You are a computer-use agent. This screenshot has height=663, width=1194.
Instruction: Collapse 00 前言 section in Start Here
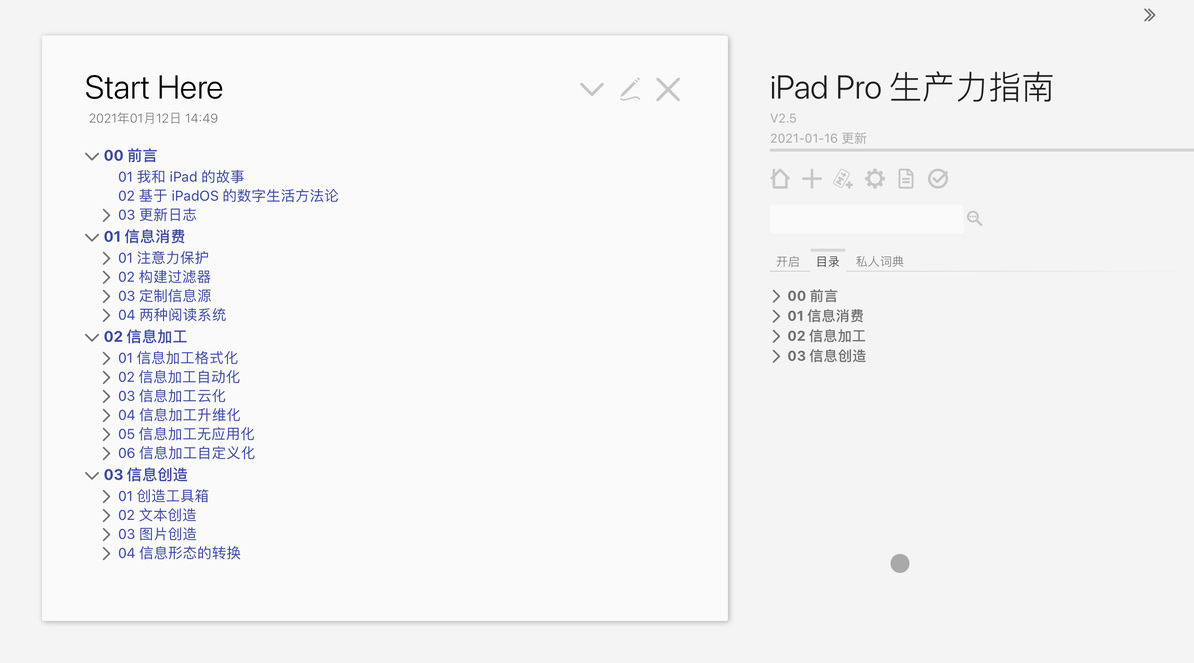click(x=91, y=156)
